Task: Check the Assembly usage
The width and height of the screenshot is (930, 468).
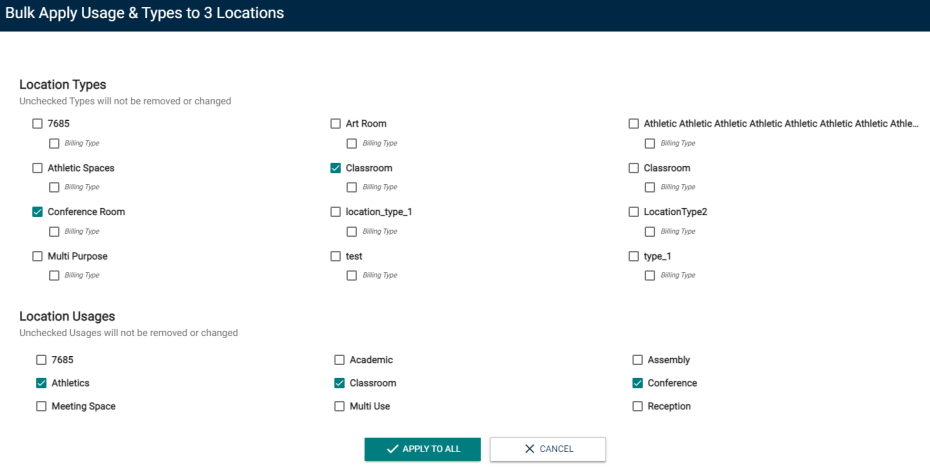Action: click(x=638, y=360)
